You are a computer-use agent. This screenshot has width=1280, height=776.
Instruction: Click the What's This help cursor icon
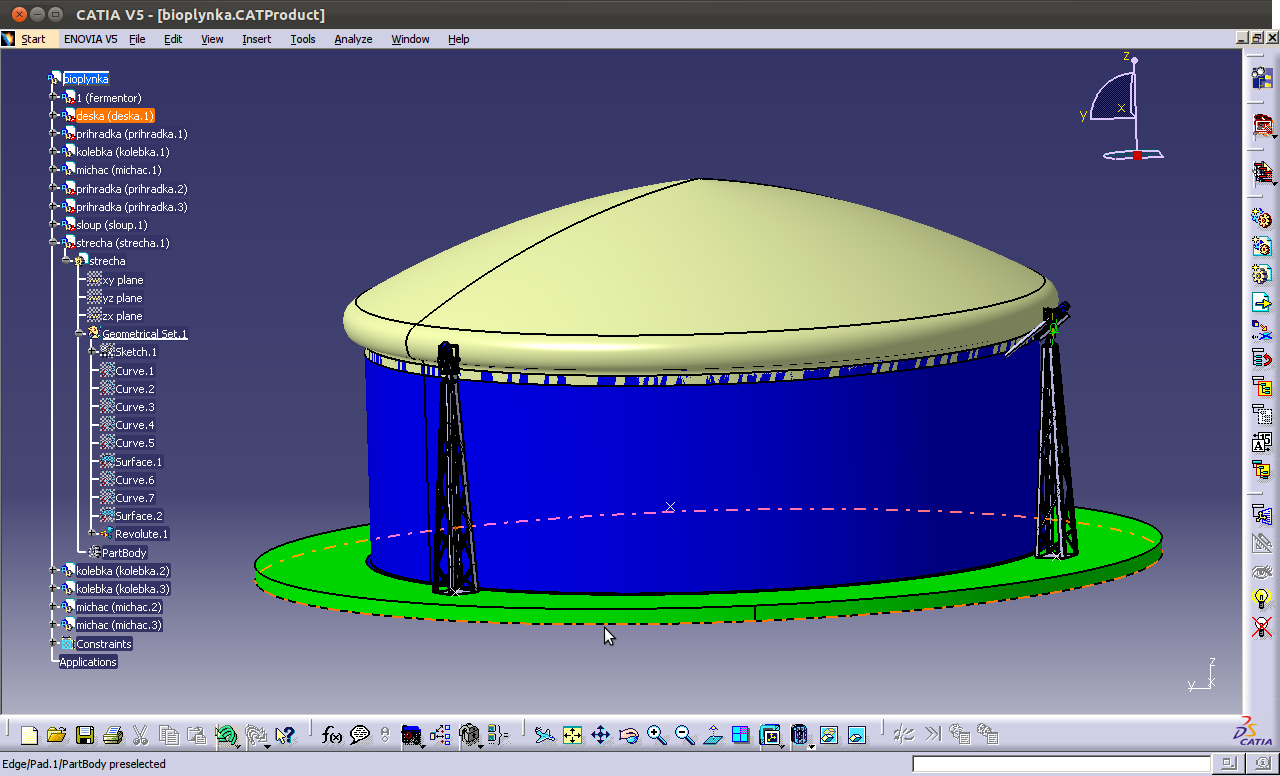tap(285, 736)
